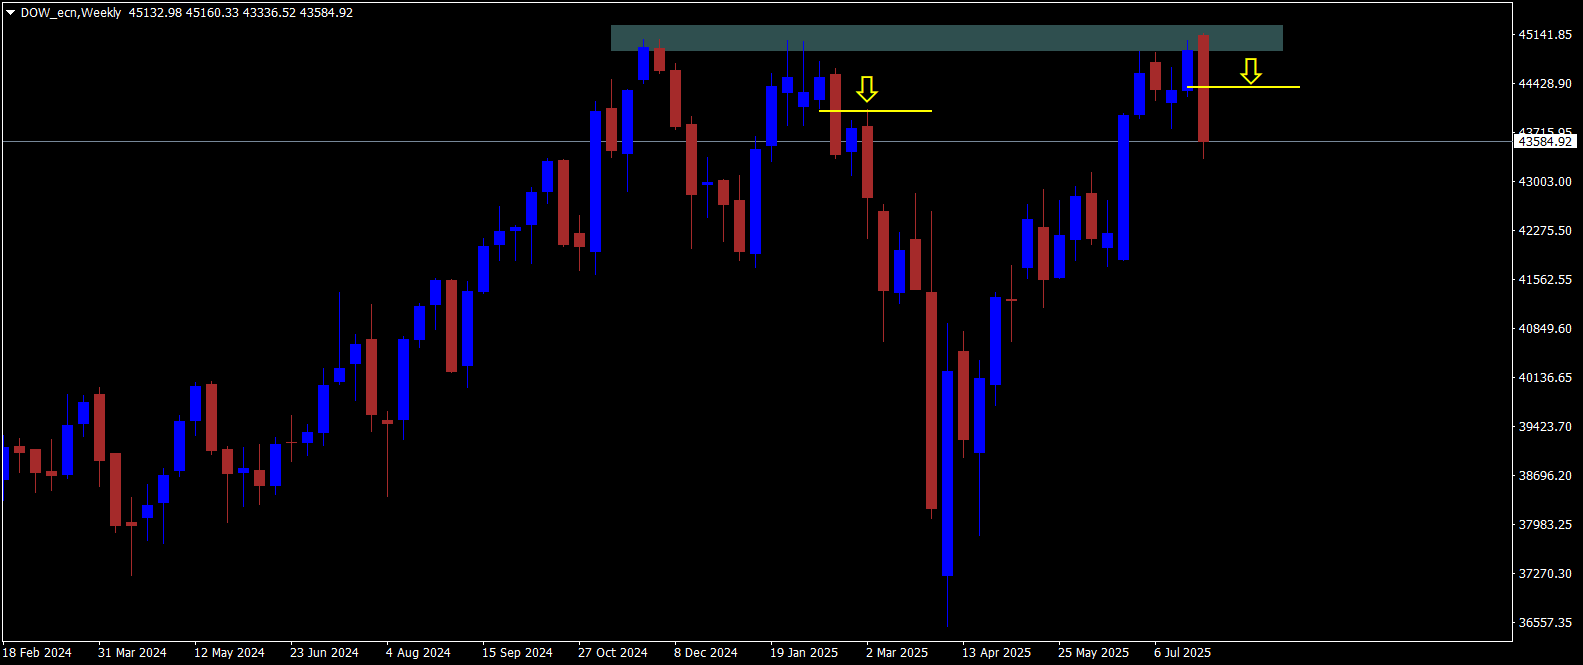Click the 39423.70 price axis label
Image resolution: width=1583 pixels, height=665 pixels.
(1545, 427)
